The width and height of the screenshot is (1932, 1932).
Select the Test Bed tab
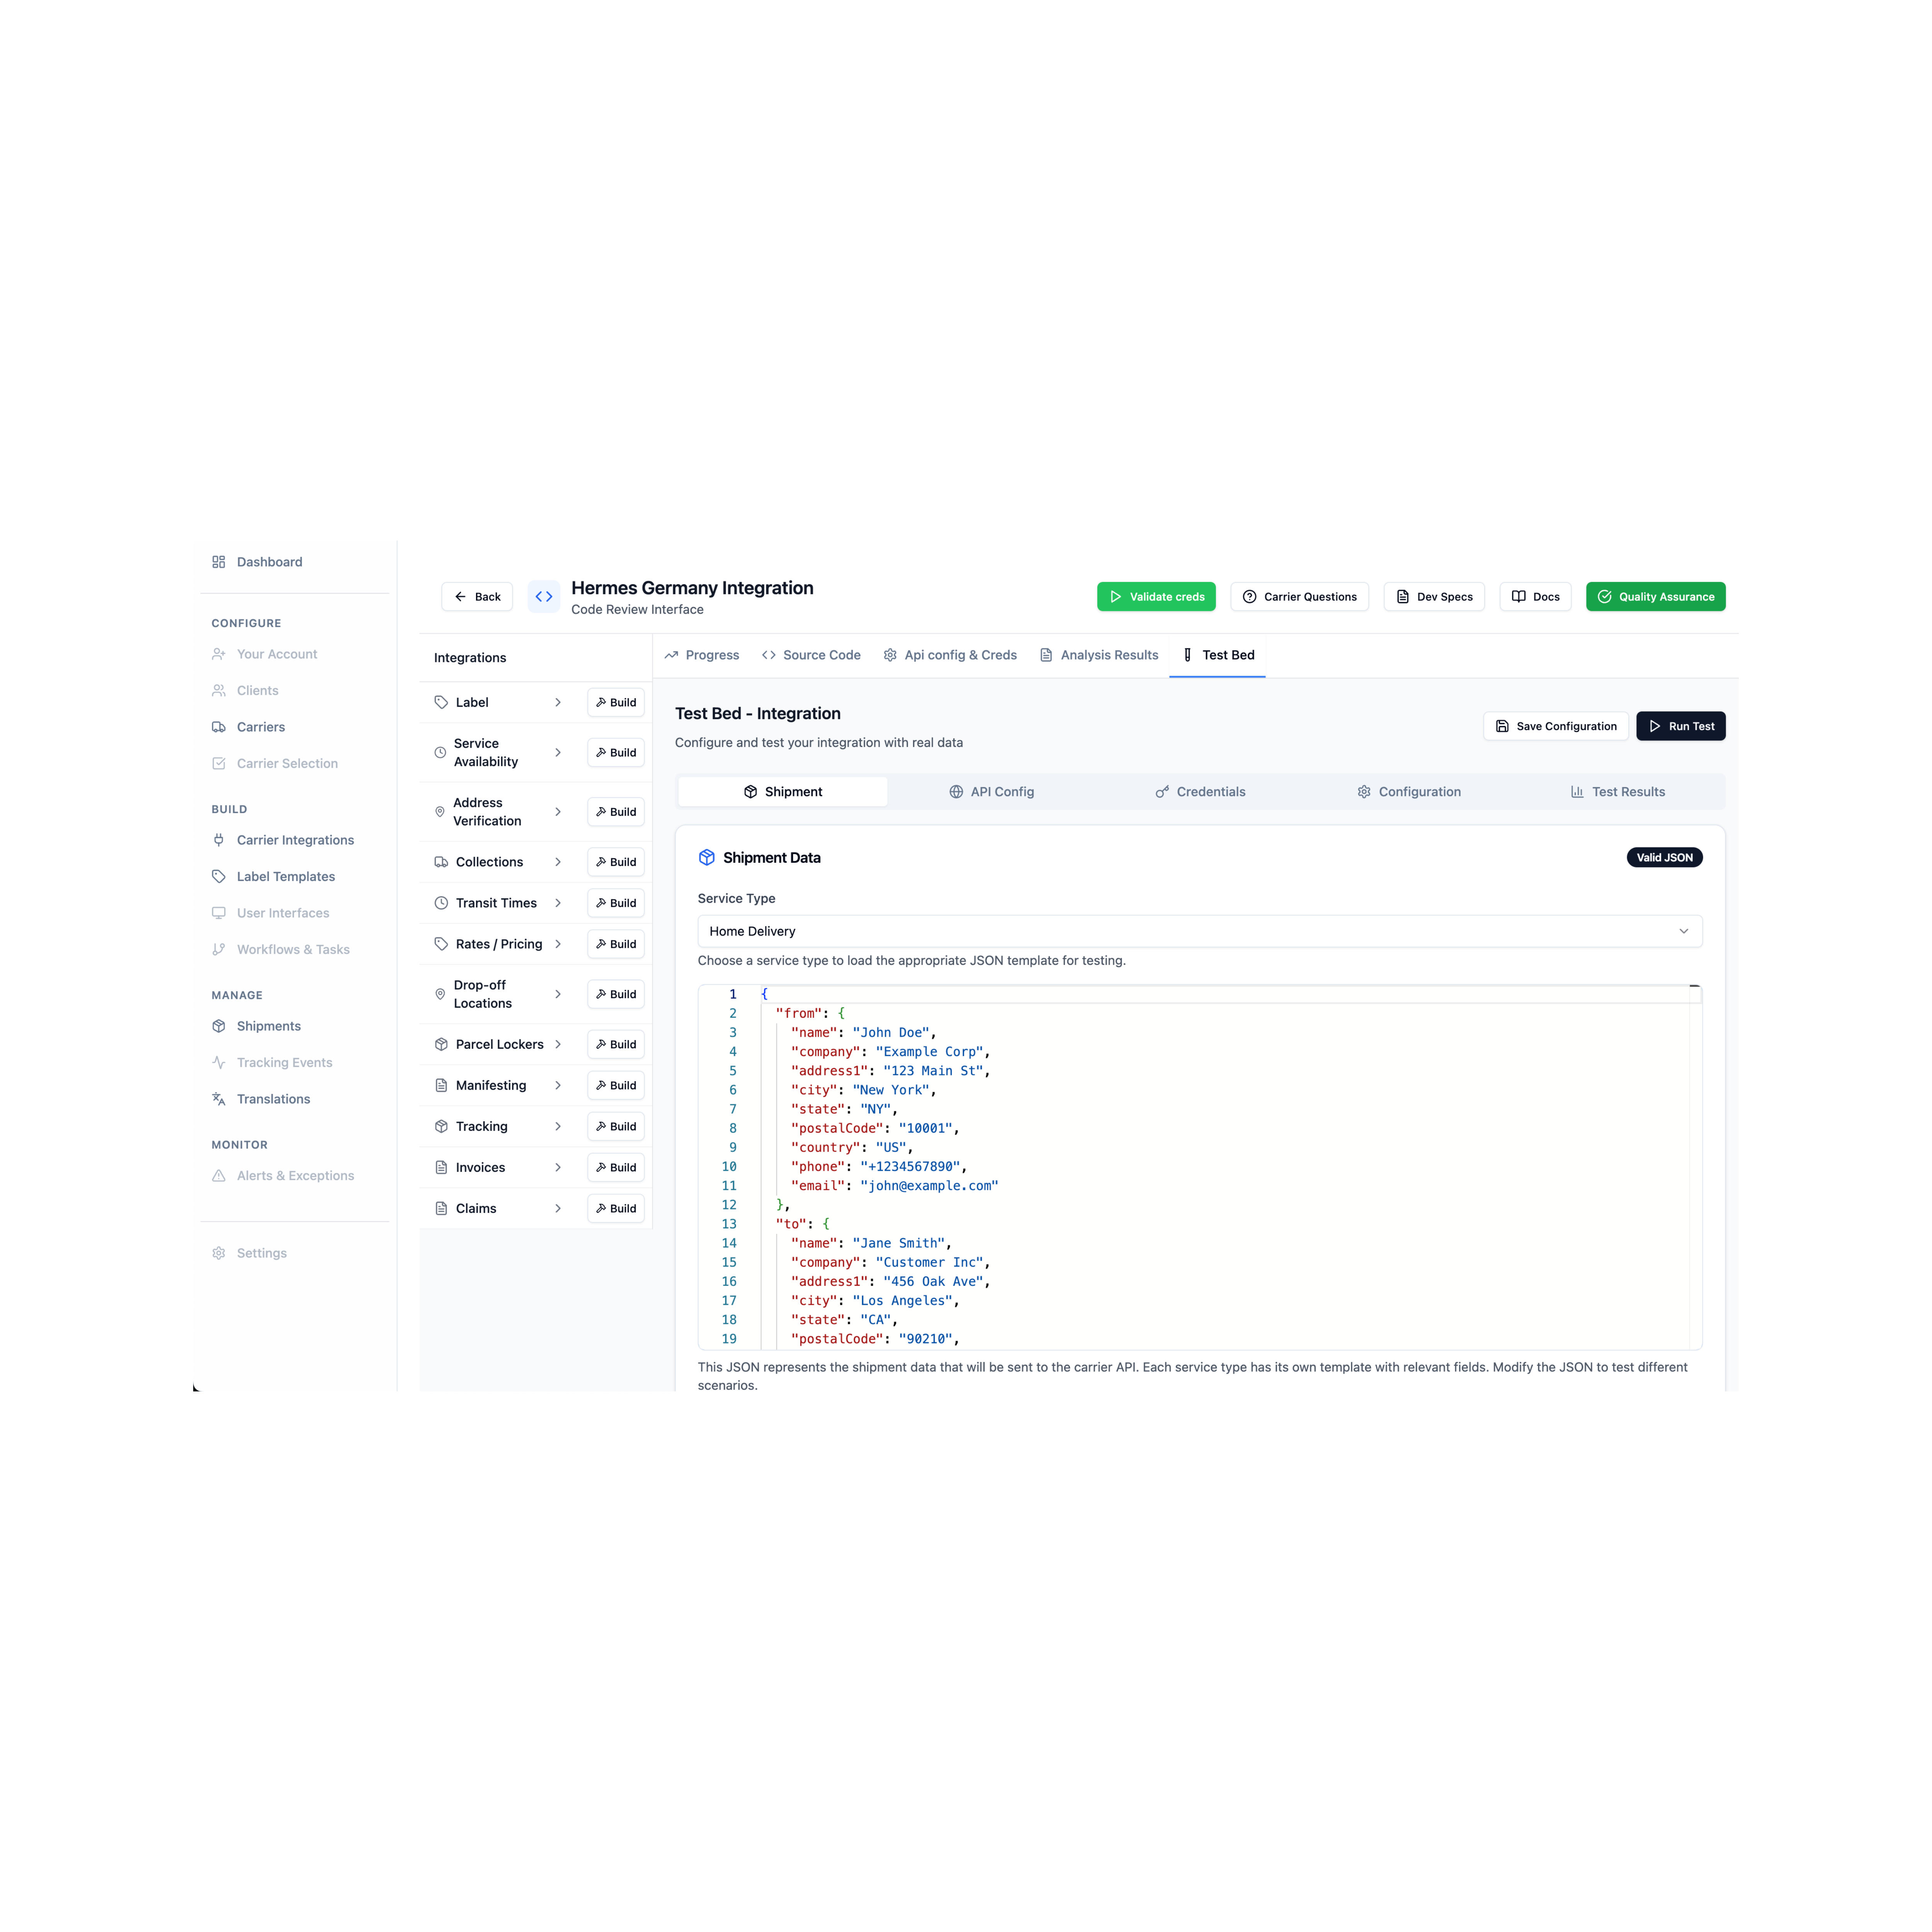(x=1218, y=655)
